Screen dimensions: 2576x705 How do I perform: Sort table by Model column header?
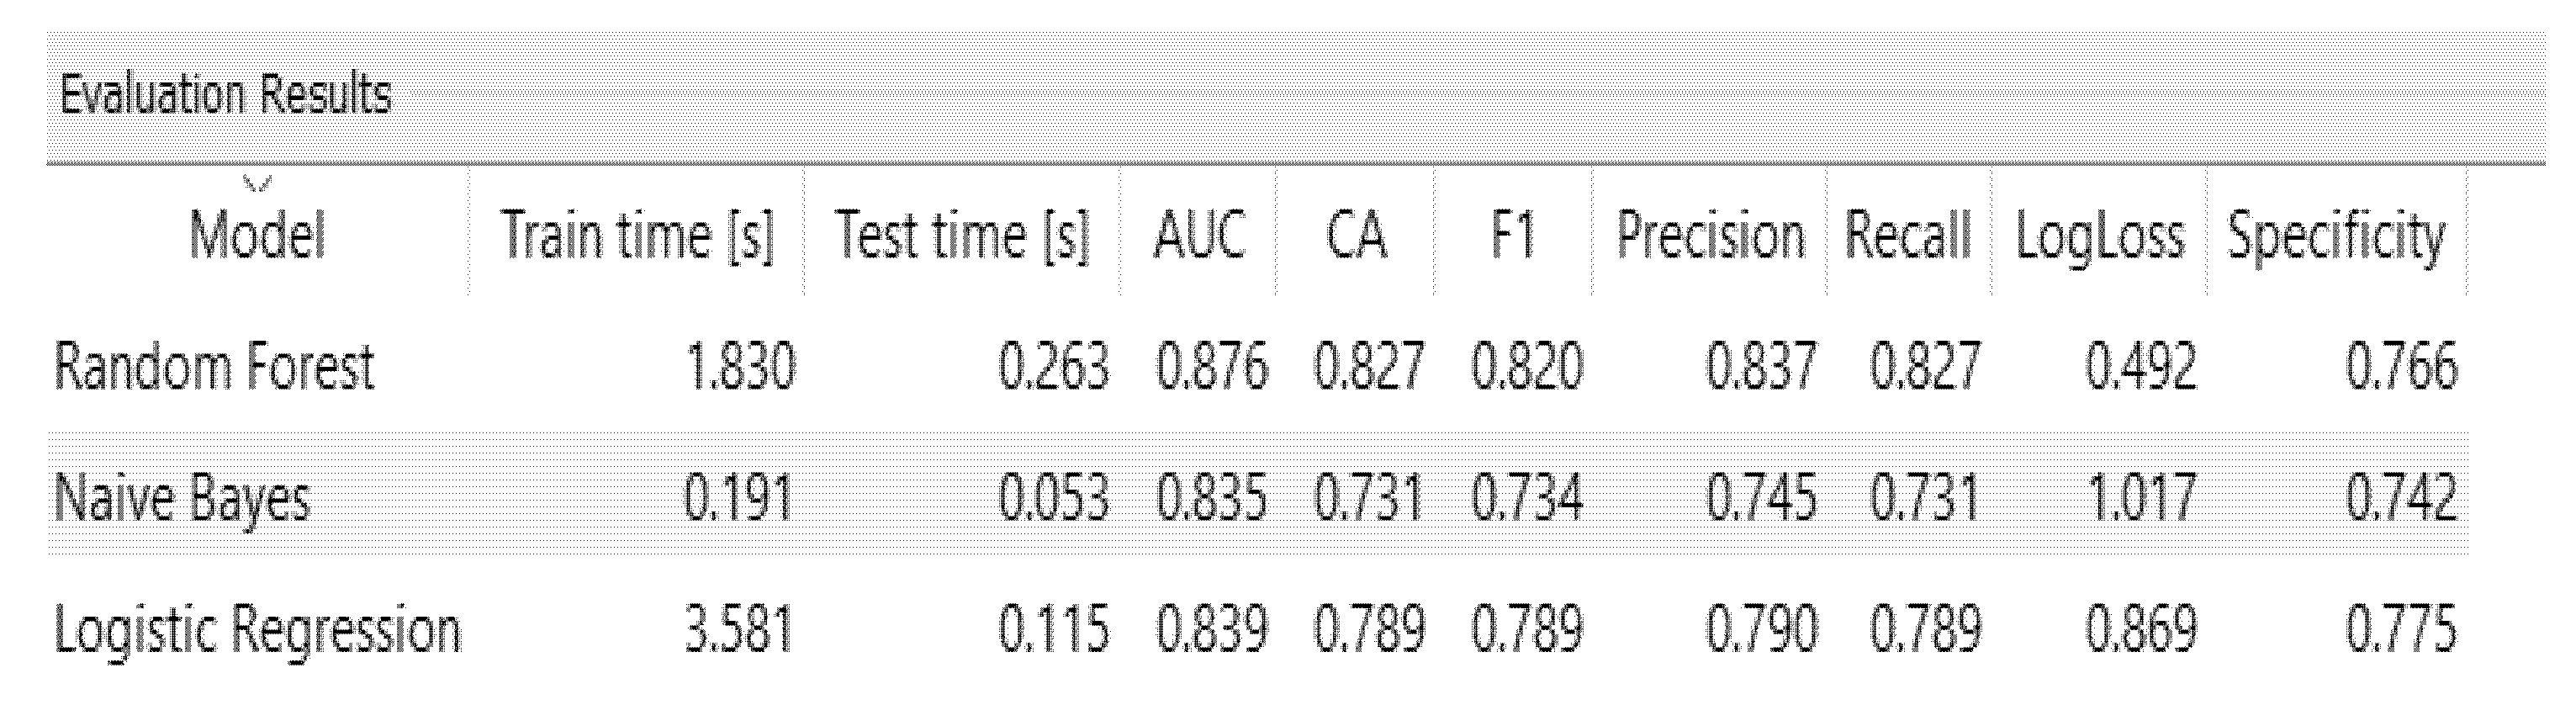point(258,237)
